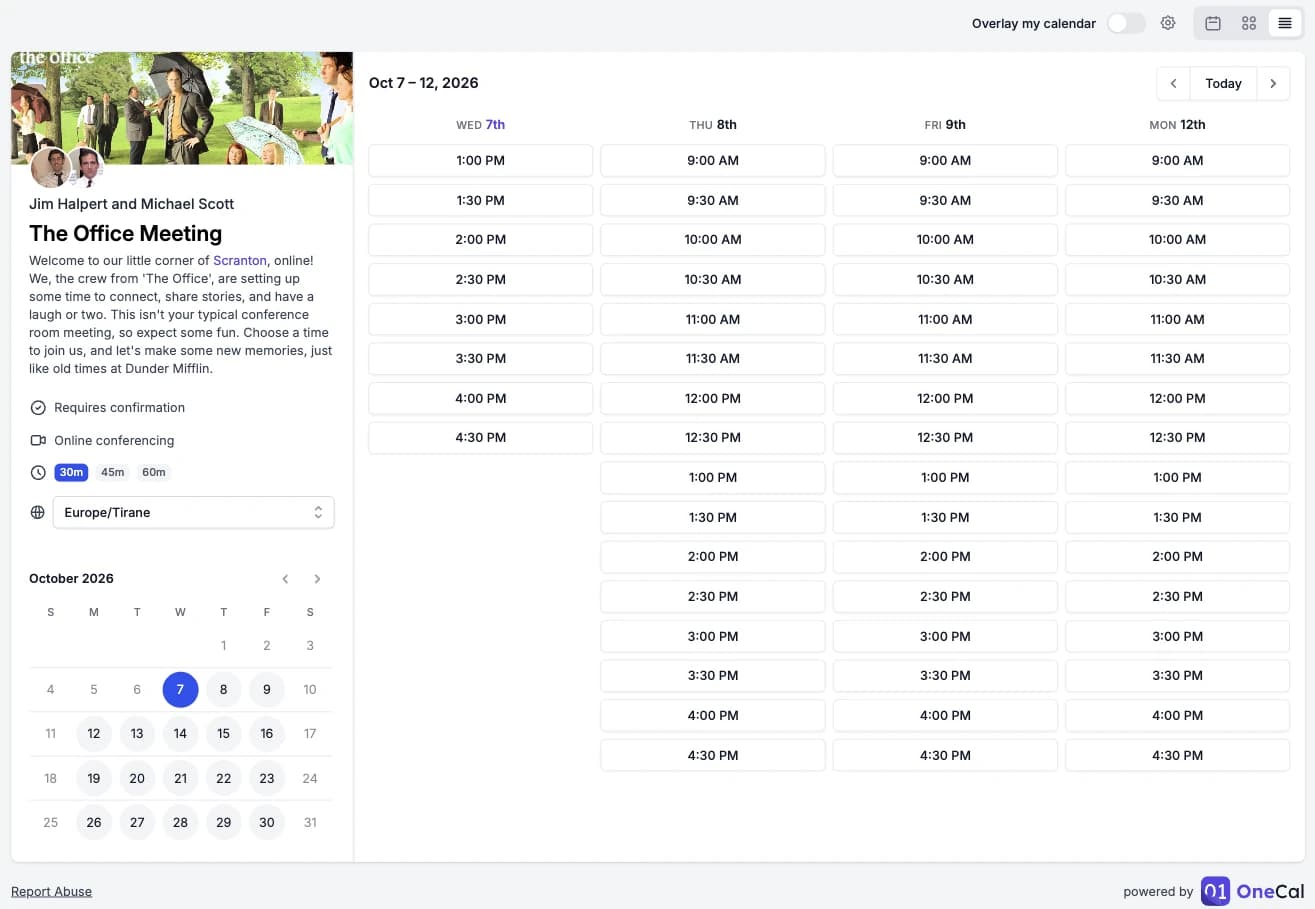Click the Report Abuse link
Screen dimensions: 1315x909
[x=51, y=891]
